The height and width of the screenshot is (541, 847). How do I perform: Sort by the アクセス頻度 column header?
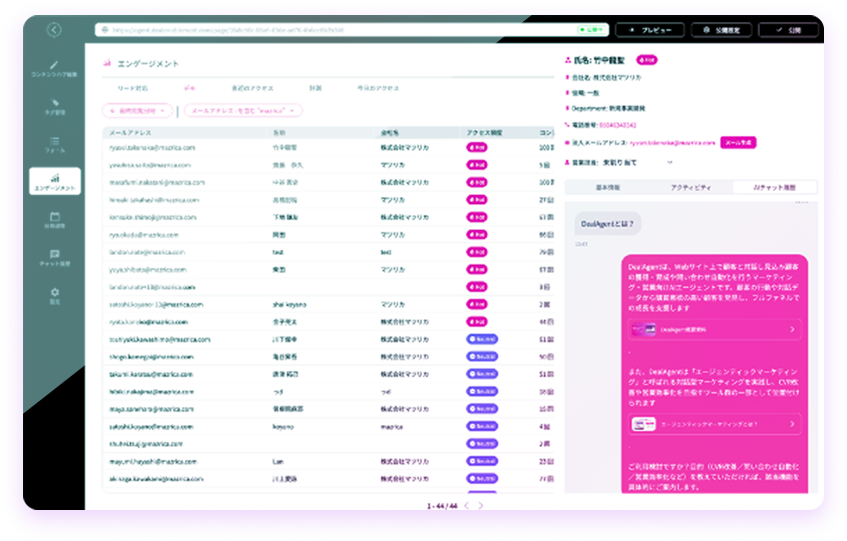[485, 132]
